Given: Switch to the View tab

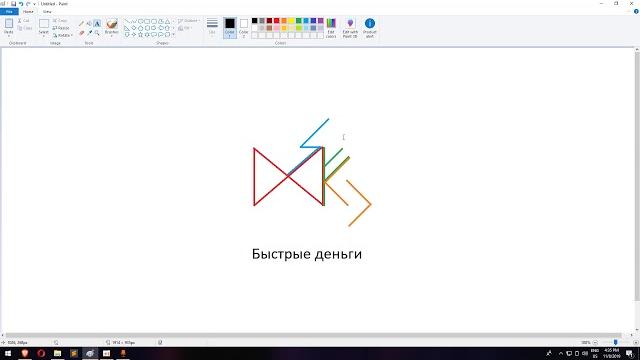Looking at the screenshot, I should tap(47, 11).
